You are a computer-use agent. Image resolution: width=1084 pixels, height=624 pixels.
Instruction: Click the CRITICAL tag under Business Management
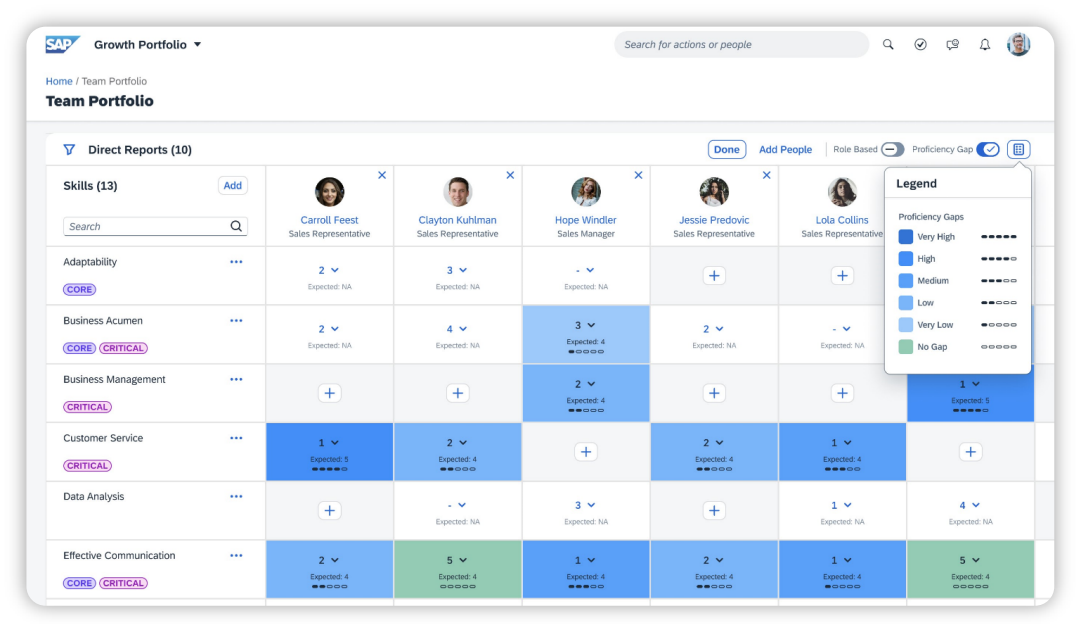click(x=87, y=407)
